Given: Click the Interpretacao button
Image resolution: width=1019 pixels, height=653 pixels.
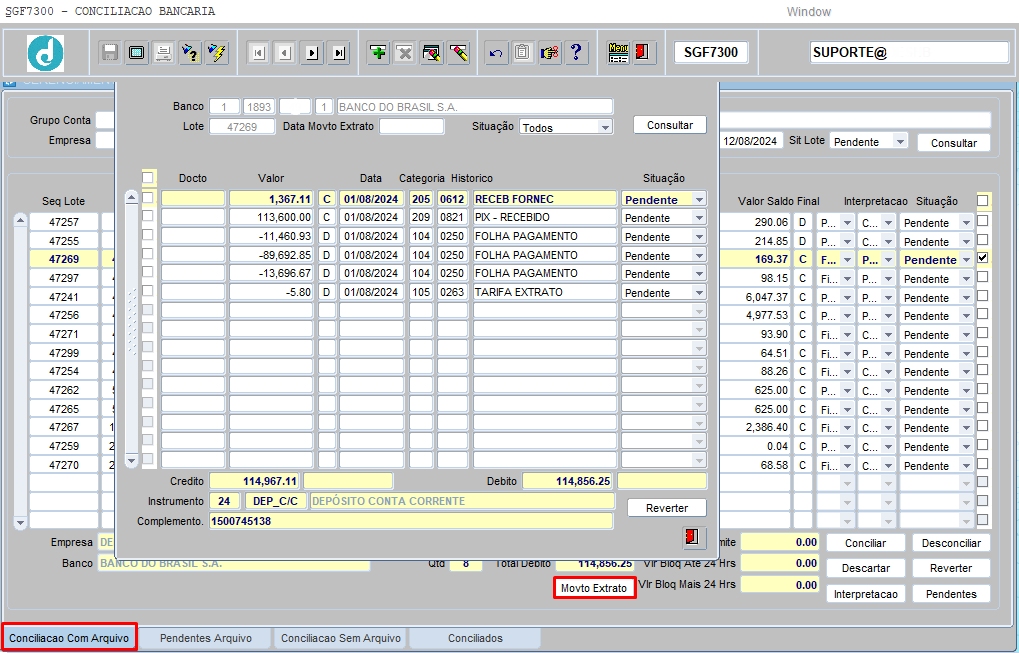Looking at the screenshot, I should [x=865, y=594].
